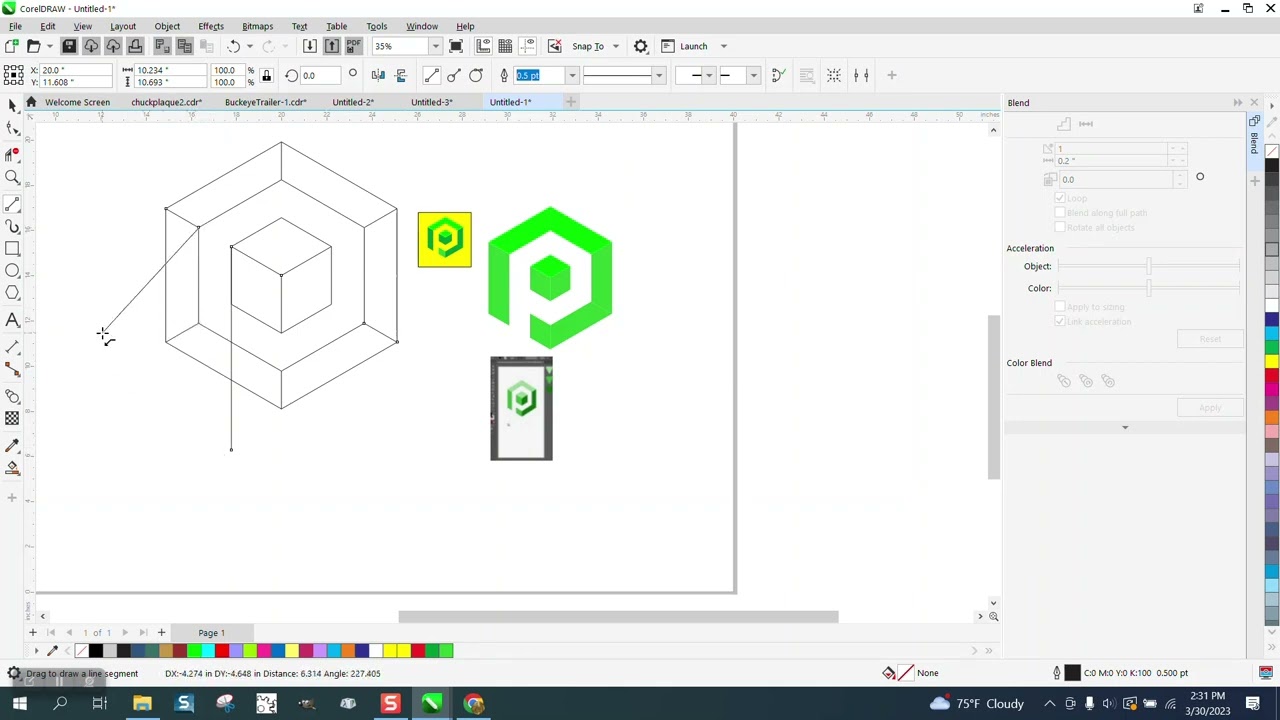Select the Parallel Dimension tool
1280x720 pixels.
click(12, 347)
